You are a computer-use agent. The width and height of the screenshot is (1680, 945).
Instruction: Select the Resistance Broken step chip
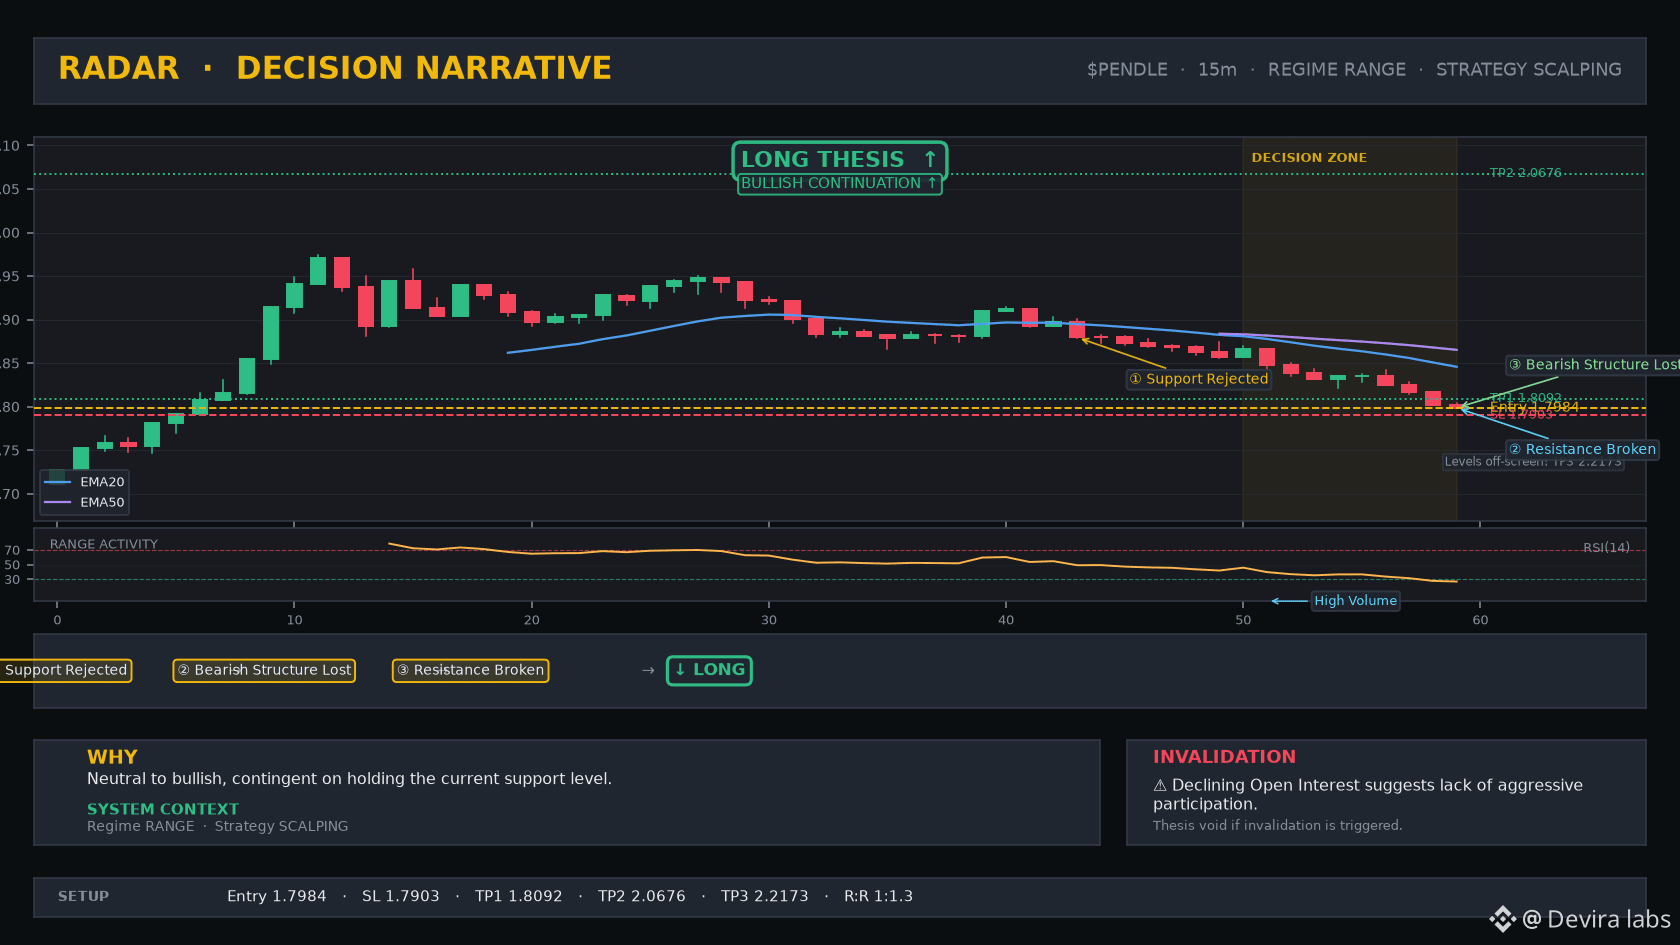click(470, 670)
